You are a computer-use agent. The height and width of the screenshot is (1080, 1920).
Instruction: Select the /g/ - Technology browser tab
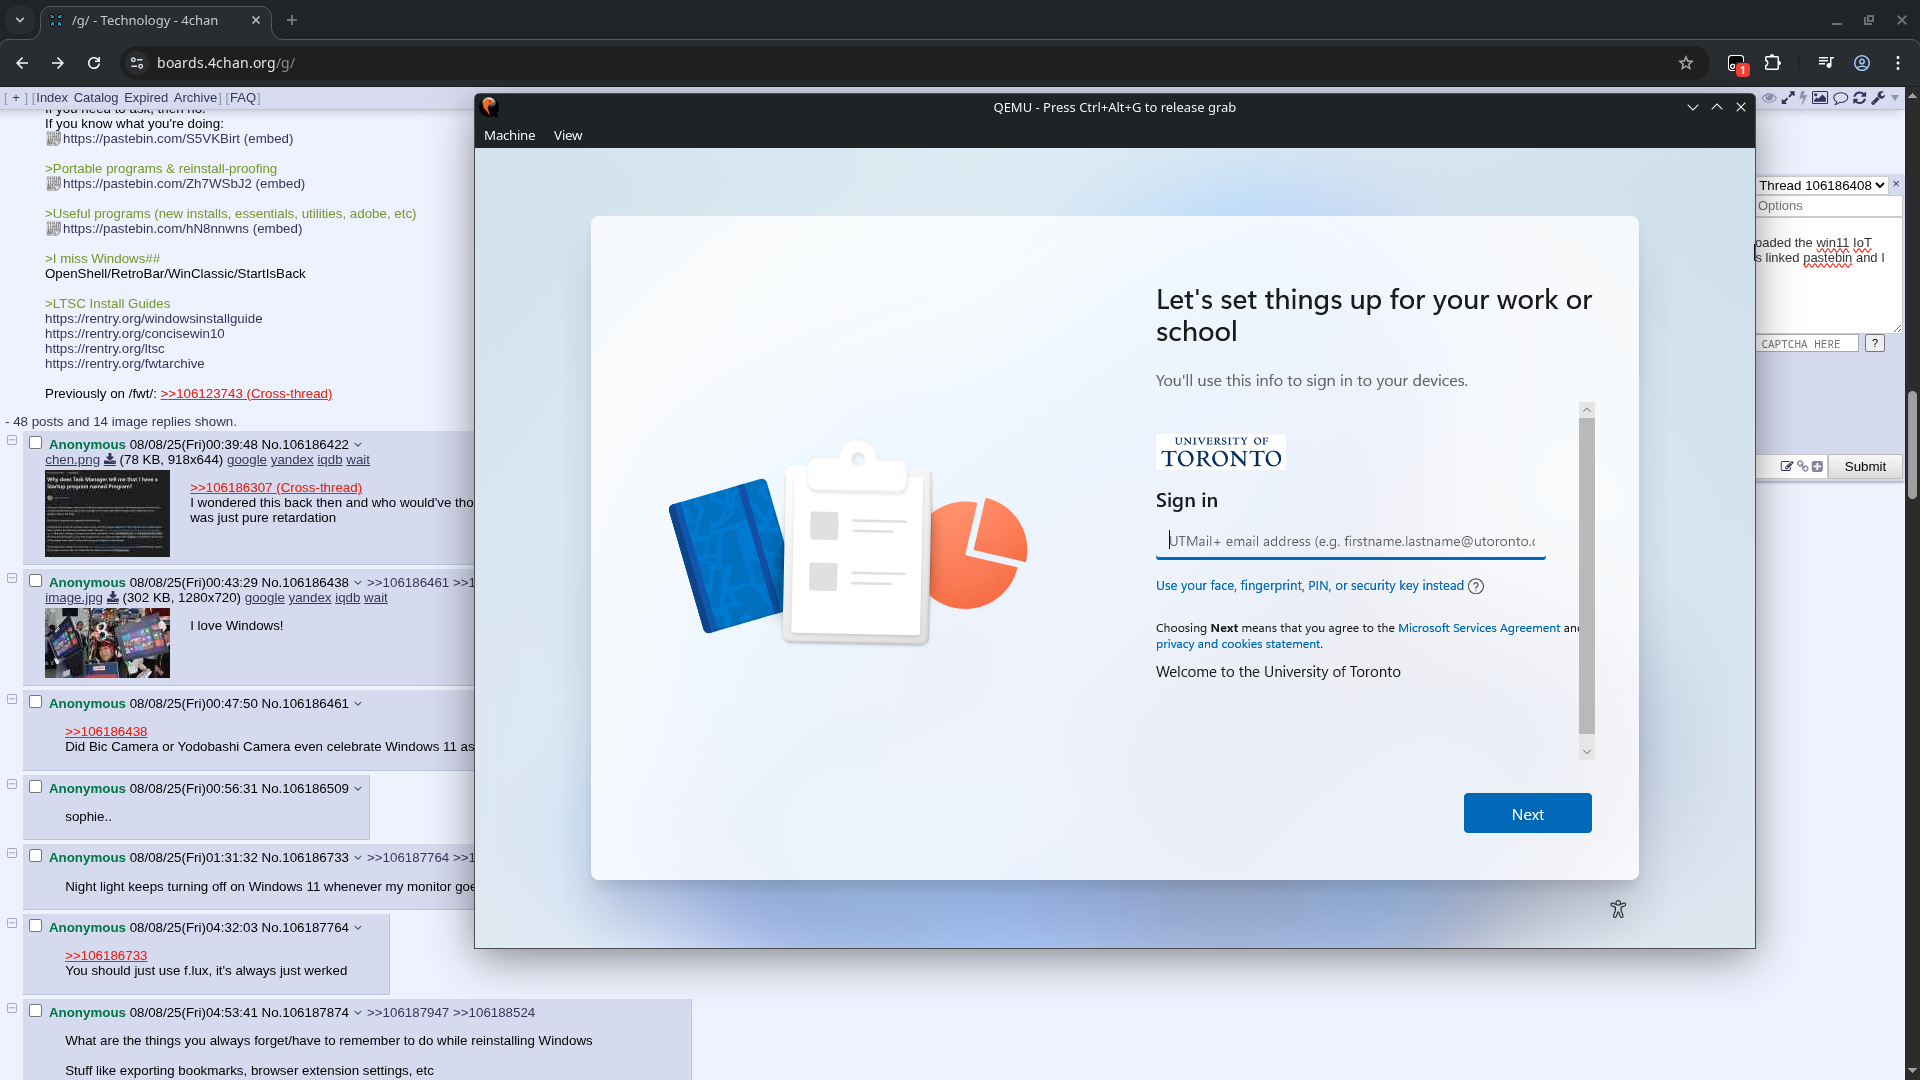(155, 20)
